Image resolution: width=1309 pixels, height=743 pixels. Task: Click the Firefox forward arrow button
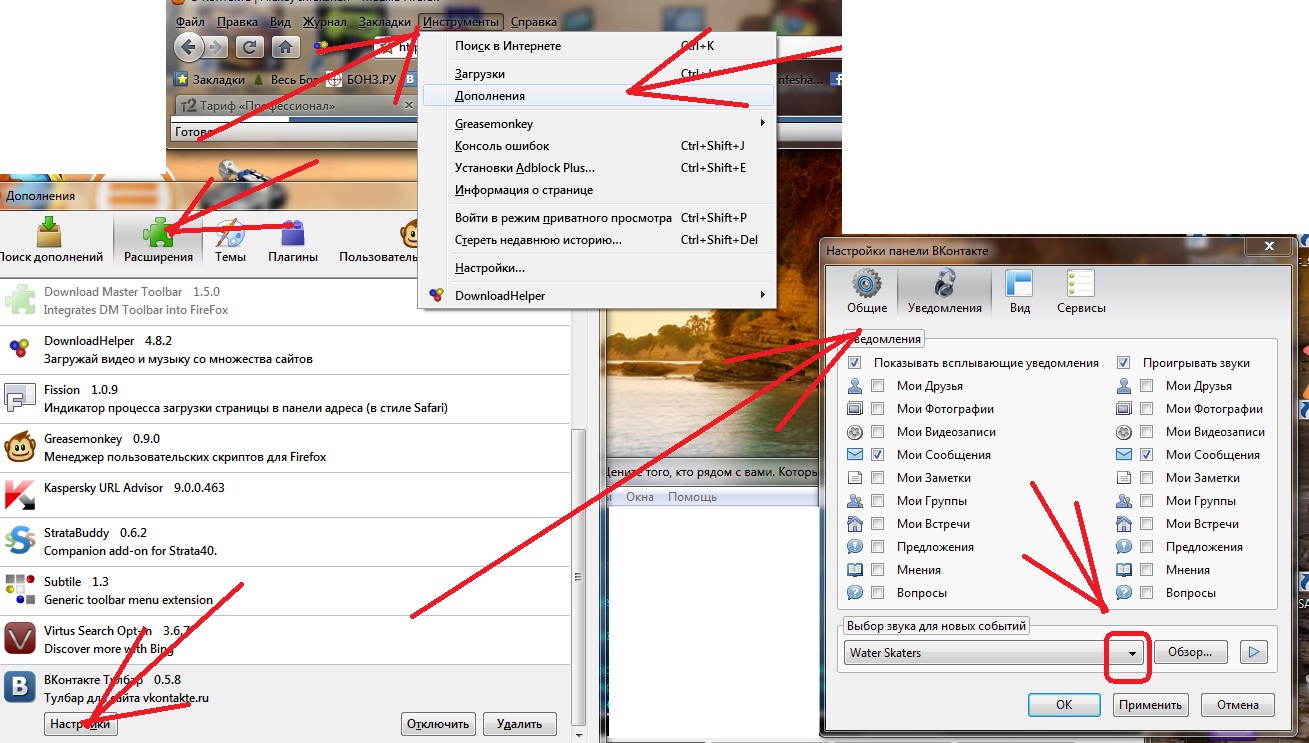(x=217, y=46)
